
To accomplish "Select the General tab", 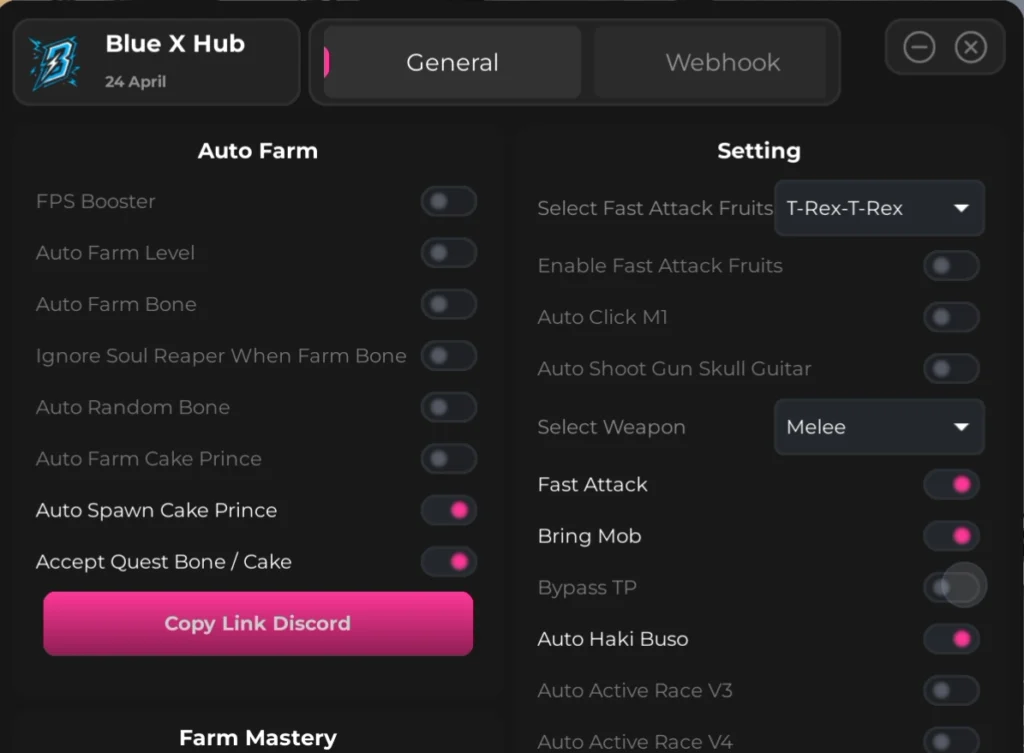I will [452, 63].
